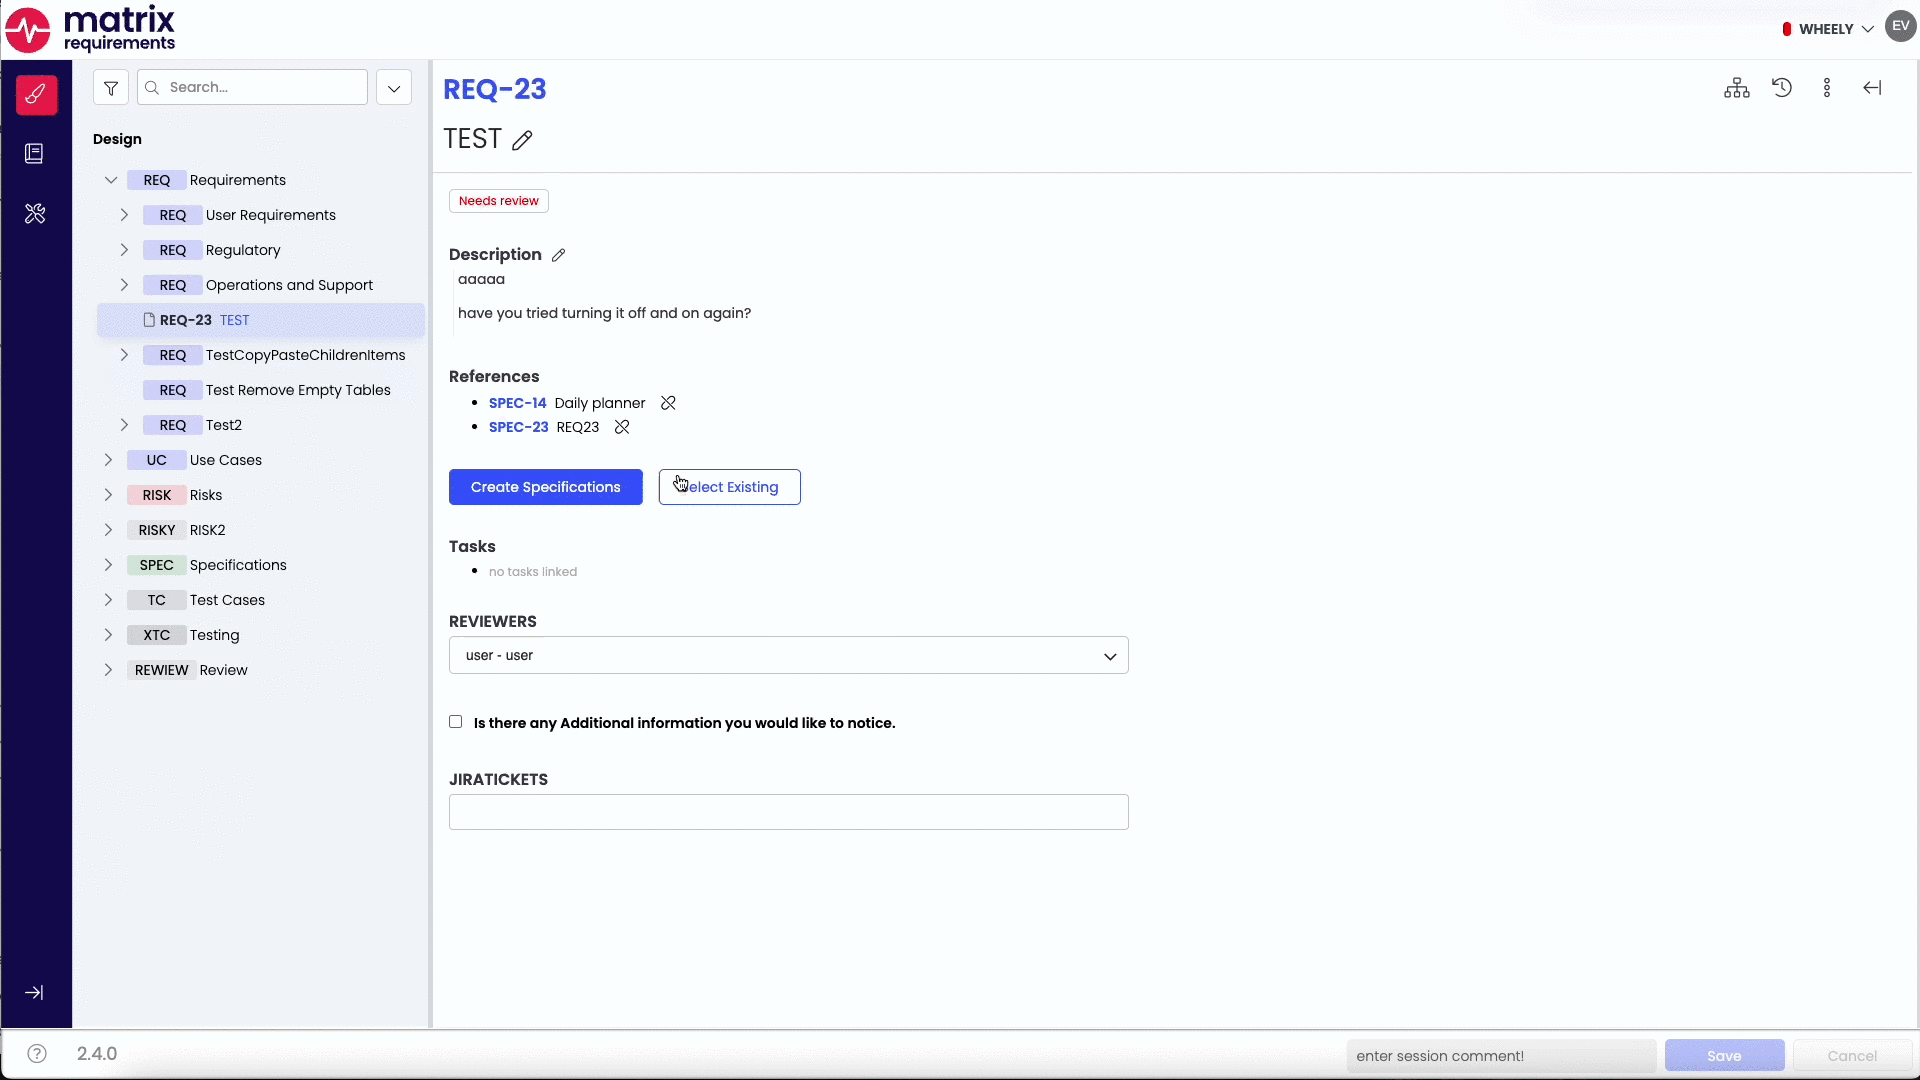Open the SPEC-14 link
Viewport: 1920px width, 1080px height.
517,403
